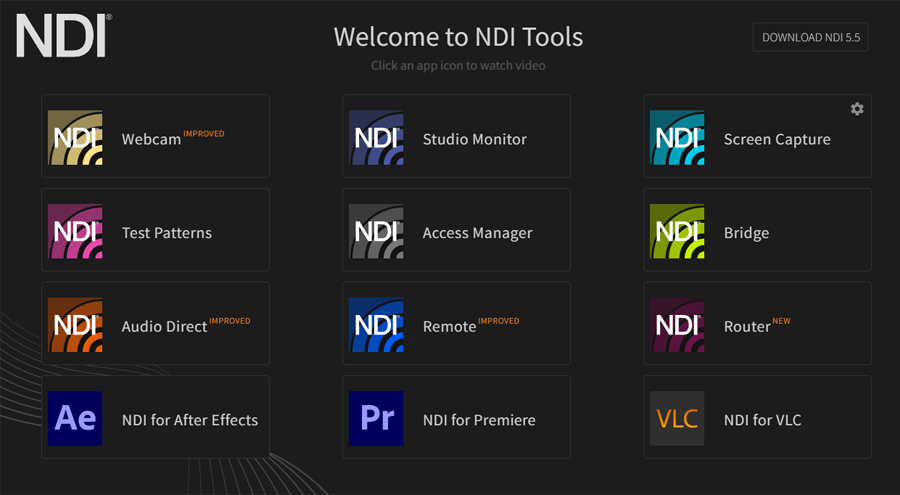Click the Welcome to NDI Tools heading
Screen dimensions: 900x495
coord(458,37)
